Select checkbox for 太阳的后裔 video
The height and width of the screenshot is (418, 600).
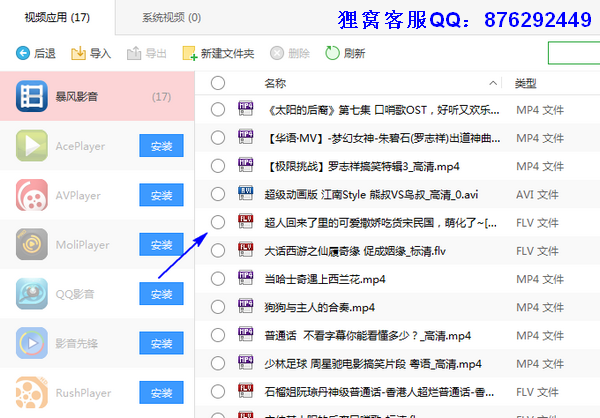coord(218,109)
